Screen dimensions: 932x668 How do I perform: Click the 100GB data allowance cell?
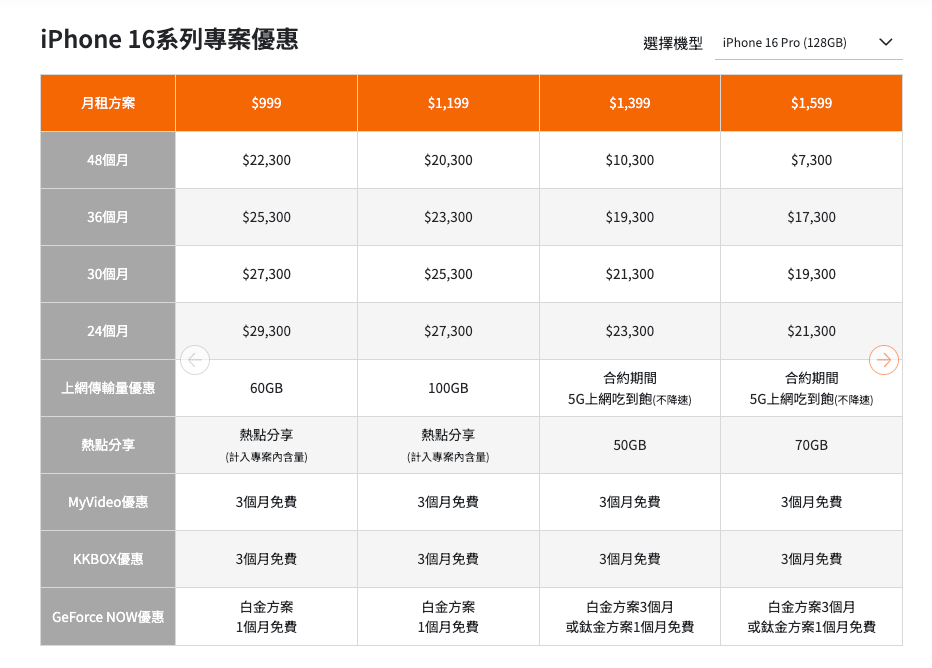(448, 388)
